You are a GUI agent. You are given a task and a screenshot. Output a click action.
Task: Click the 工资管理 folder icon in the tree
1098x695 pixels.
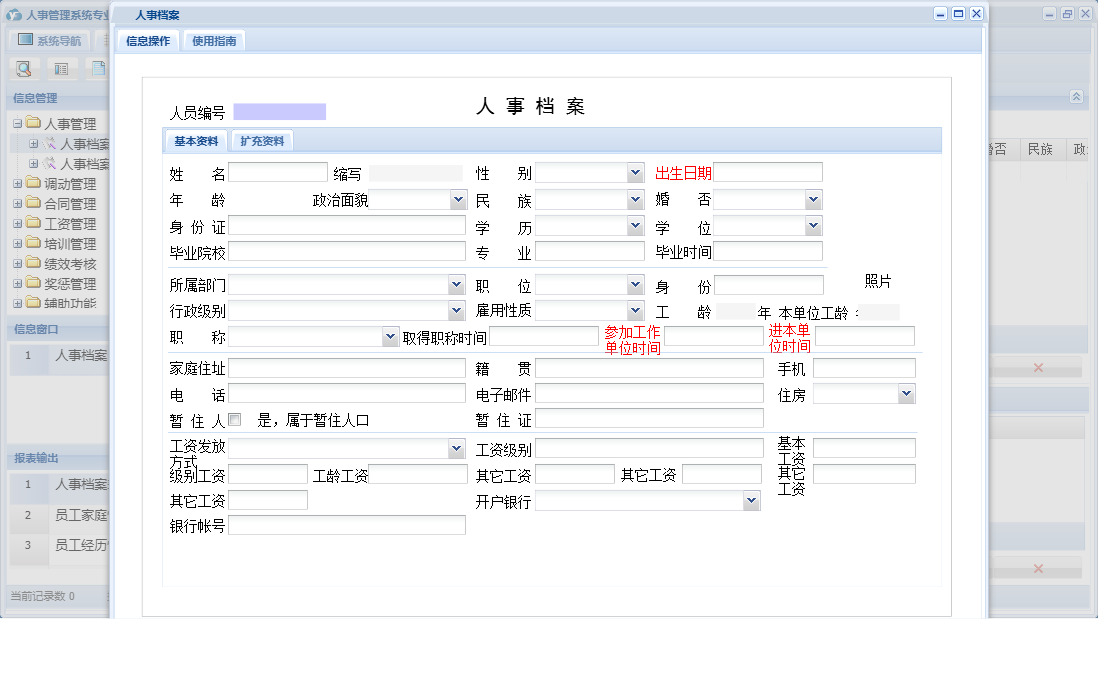pos(33,222)
